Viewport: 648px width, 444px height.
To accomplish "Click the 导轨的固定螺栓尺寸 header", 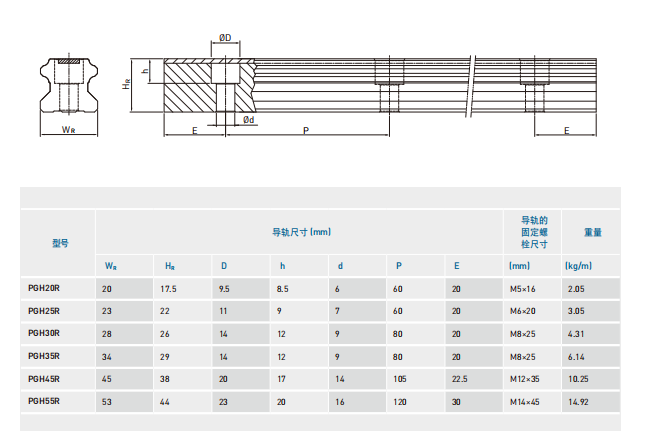I will (x=534, y=232).
